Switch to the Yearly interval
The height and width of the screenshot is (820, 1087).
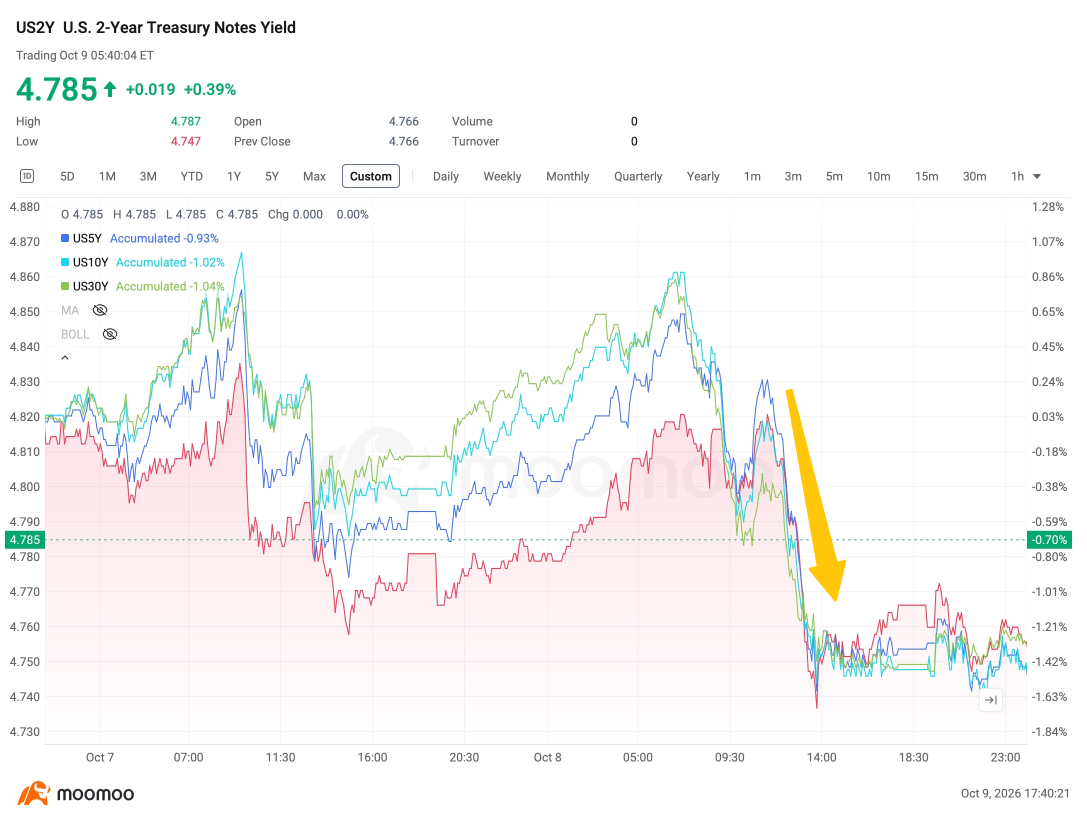click(x=703, y=176)
